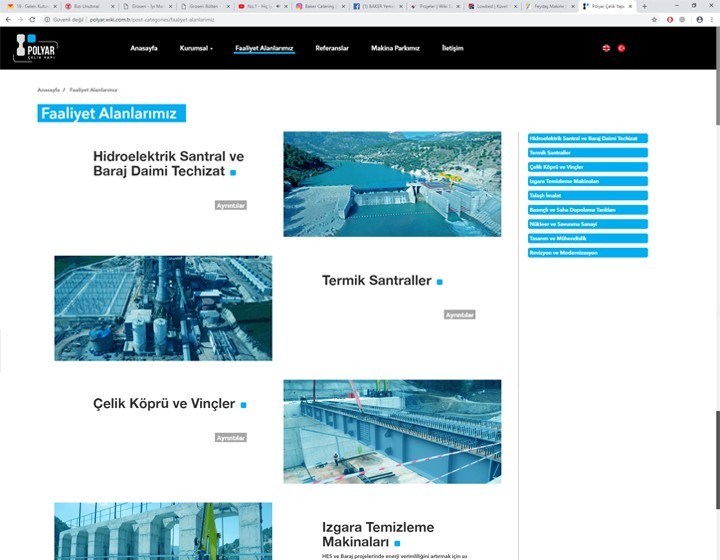The width and height of the screenshot is (720, 560).
Task: Open the dam aerial photo thumbnail
Action: click(392, 184)
